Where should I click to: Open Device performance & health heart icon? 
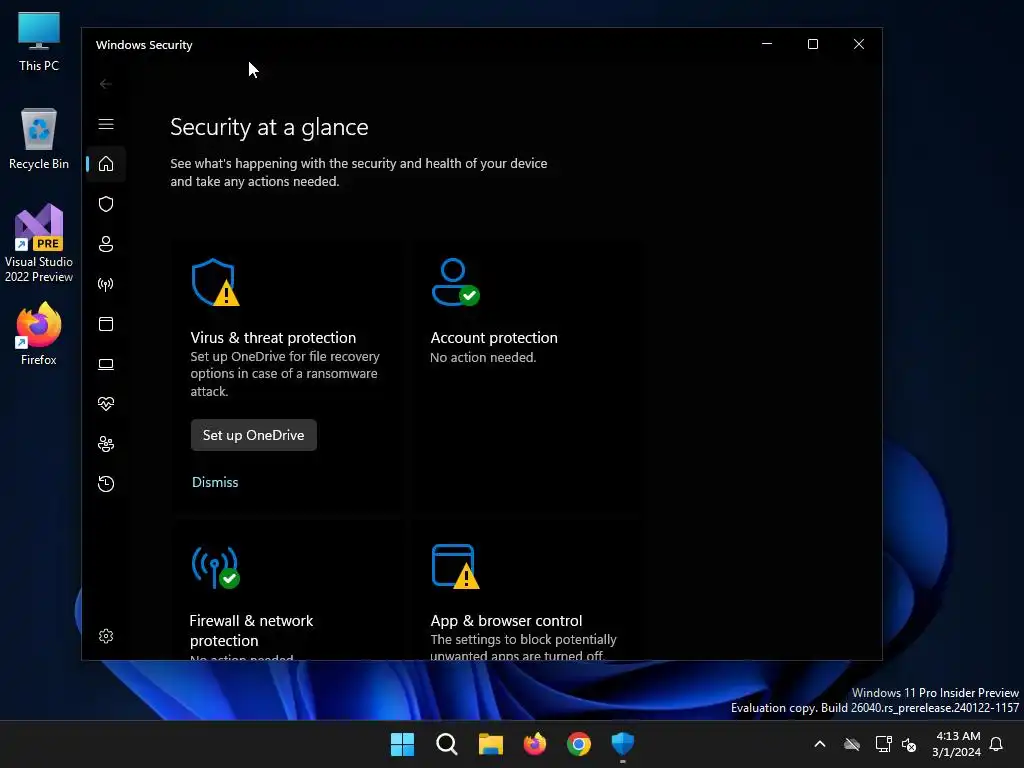tap(106, 404)
